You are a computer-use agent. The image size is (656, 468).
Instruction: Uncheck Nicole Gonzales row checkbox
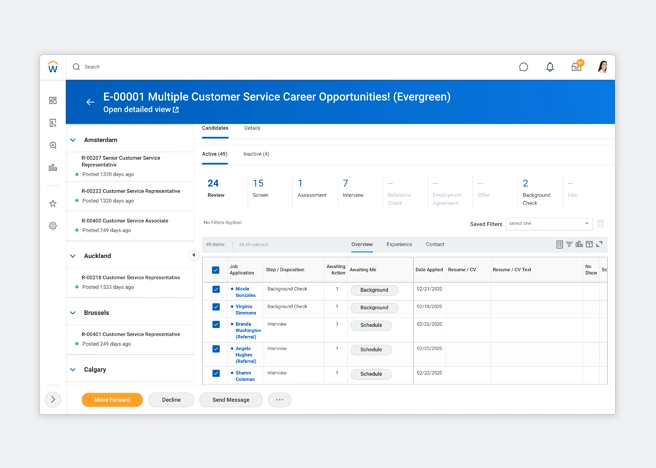coord(216,290)
